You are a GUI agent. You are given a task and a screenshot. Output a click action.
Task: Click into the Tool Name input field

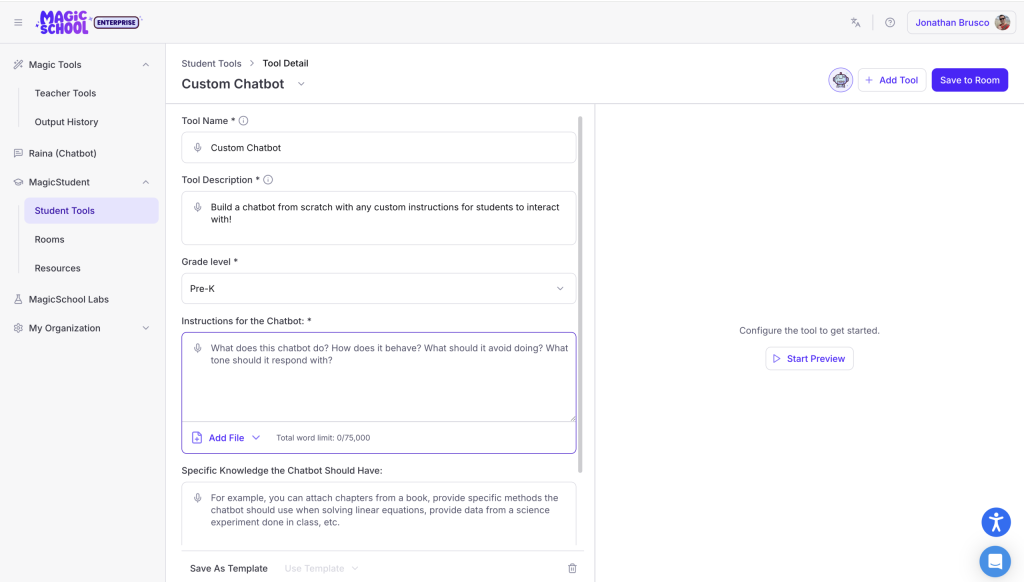[x=379, y=148]
